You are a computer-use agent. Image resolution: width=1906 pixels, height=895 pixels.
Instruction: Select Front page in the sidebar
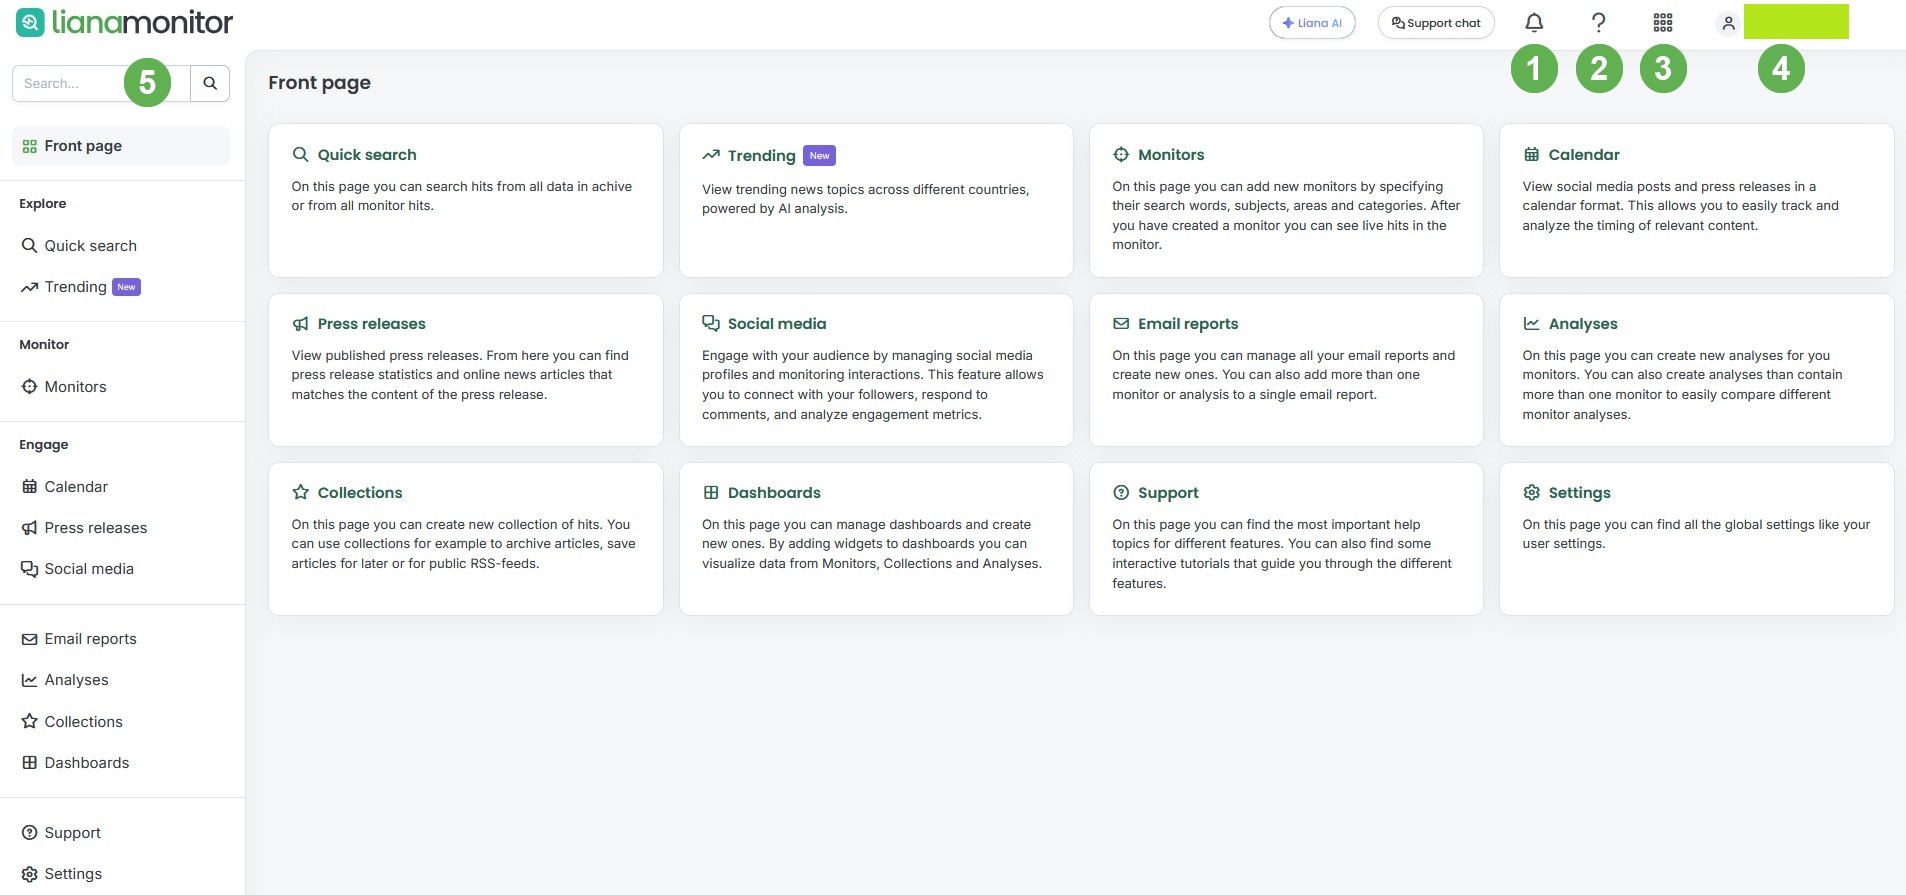coord(121,146)
